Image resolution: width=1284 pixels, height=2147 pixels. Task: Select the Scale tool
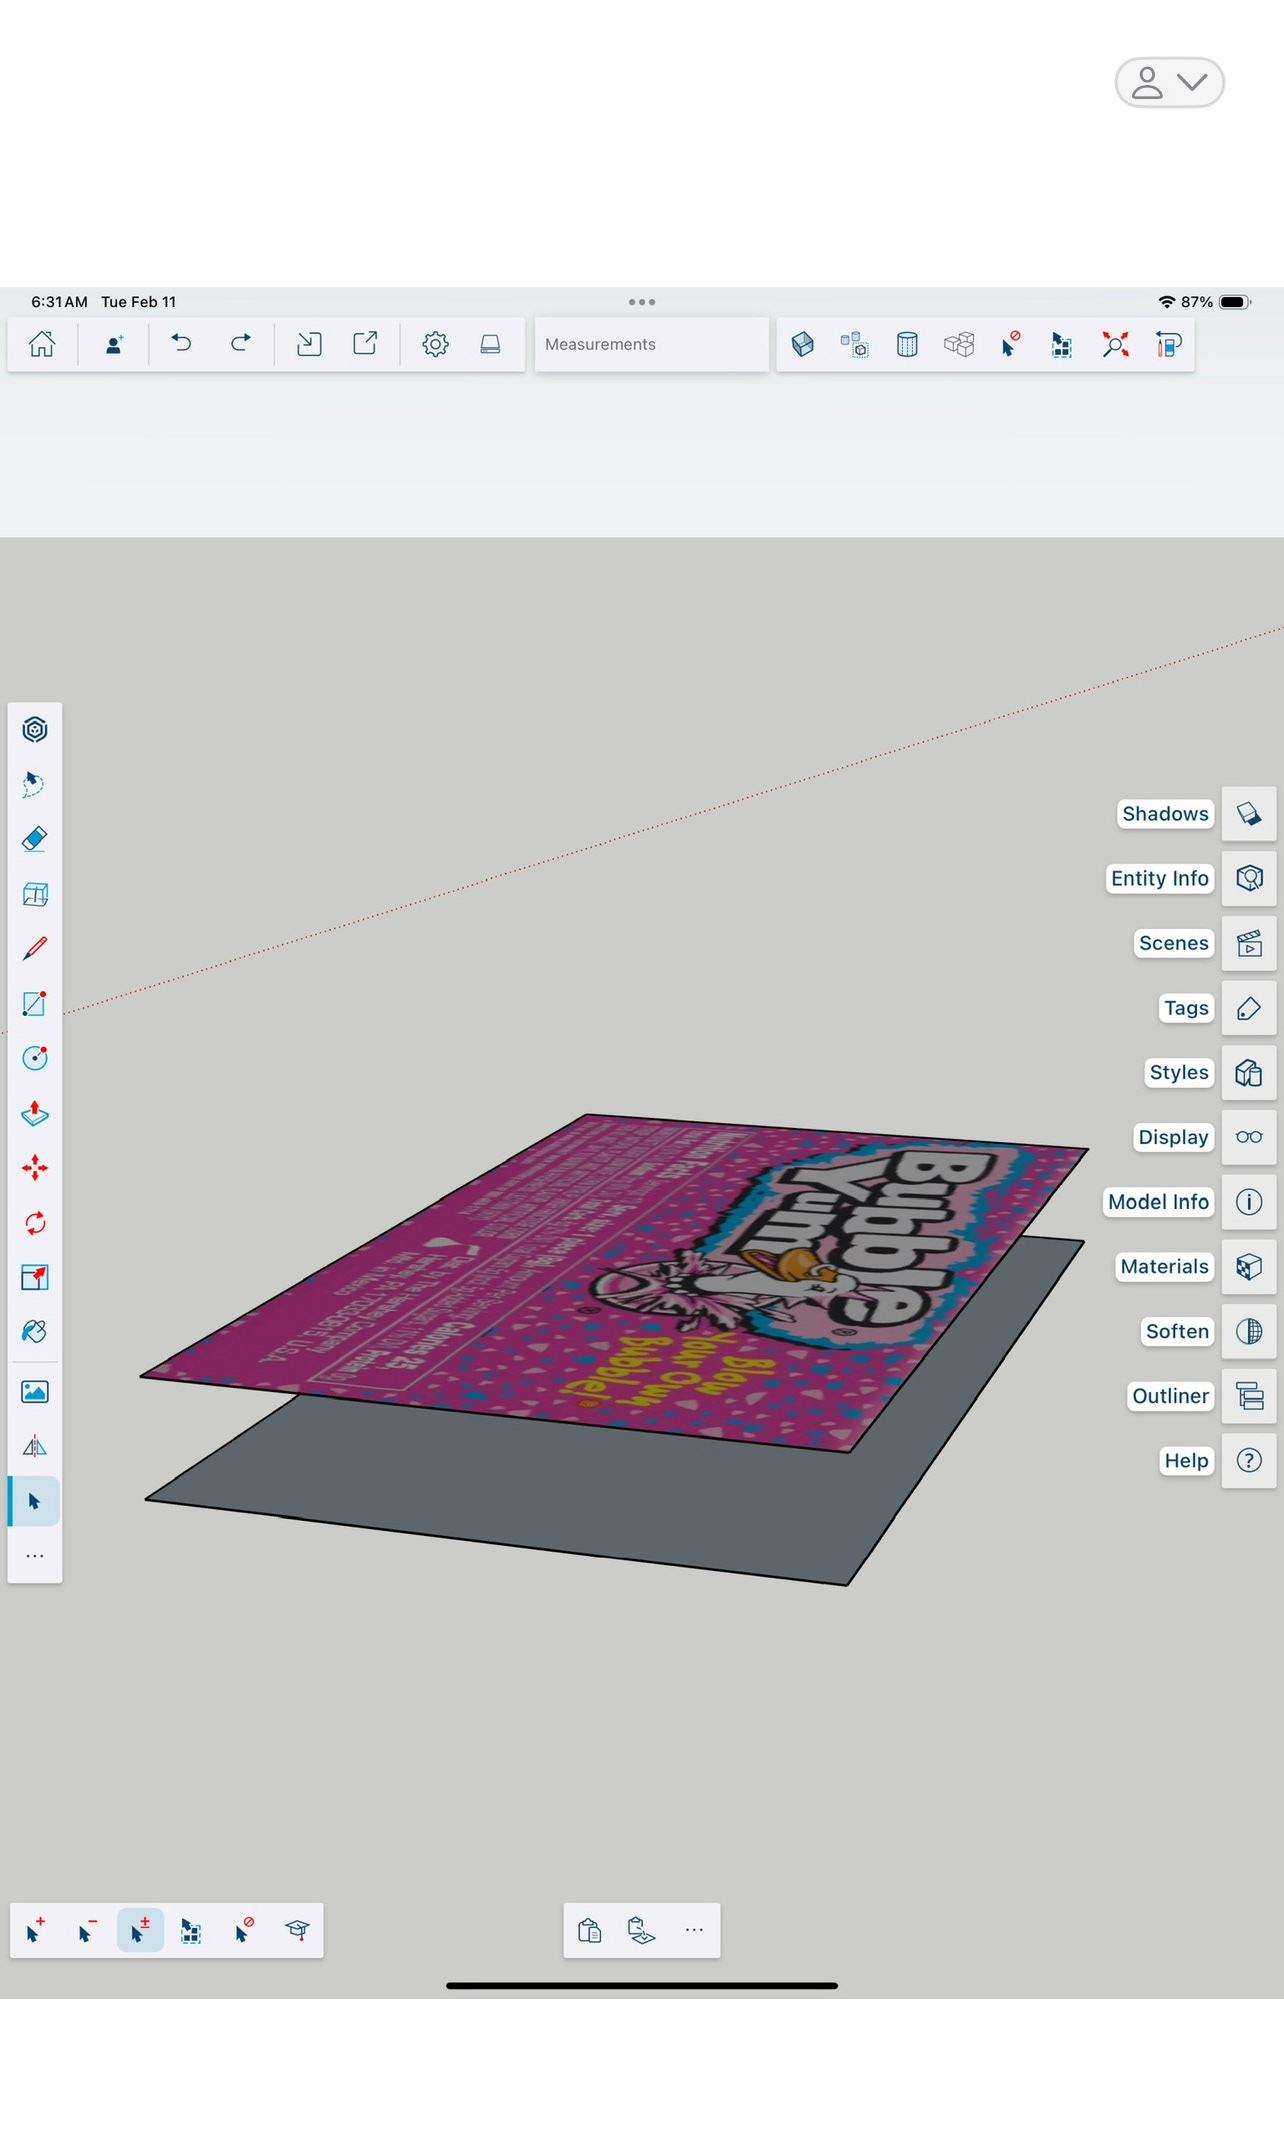coord(35,1277)
